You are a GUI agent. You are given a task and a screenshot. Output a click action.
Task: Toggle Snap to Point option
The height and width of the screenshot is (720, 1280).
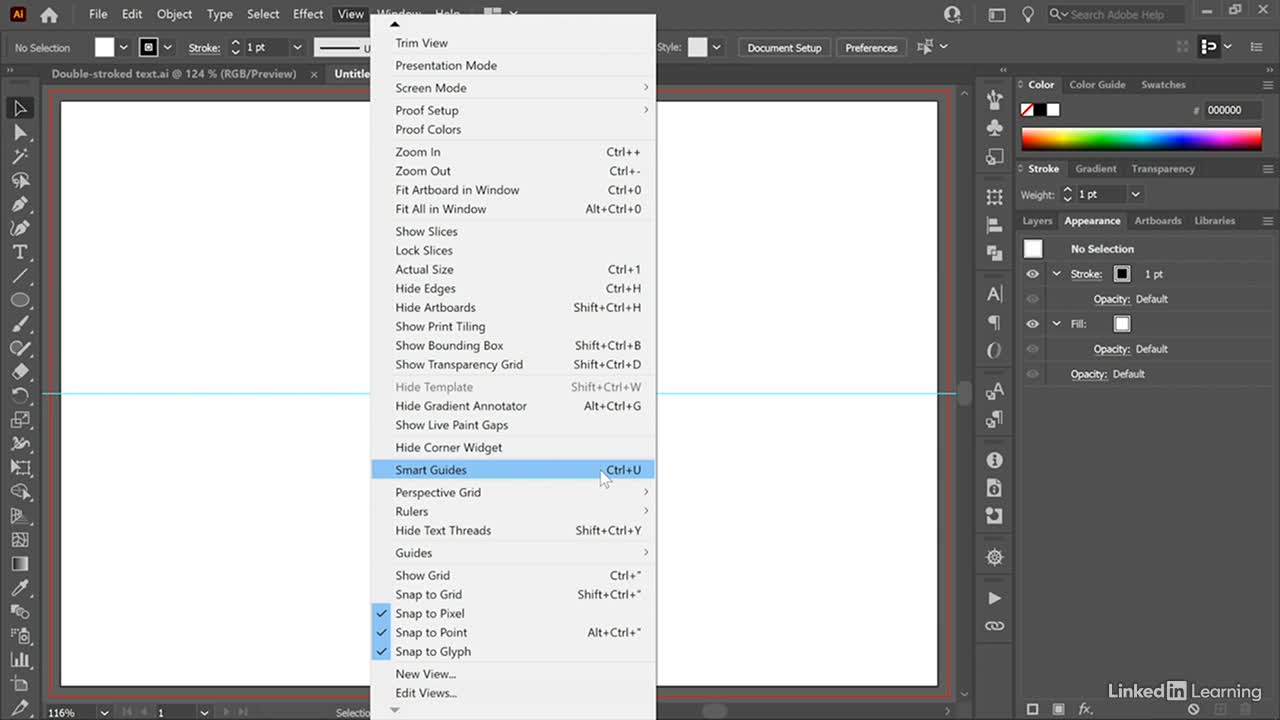pos(513,633)
